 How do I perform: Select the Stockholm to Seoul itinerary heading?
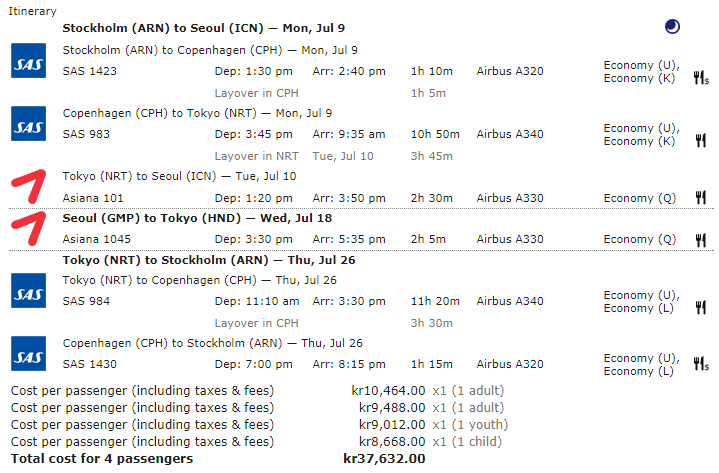(x=182, y=28)
